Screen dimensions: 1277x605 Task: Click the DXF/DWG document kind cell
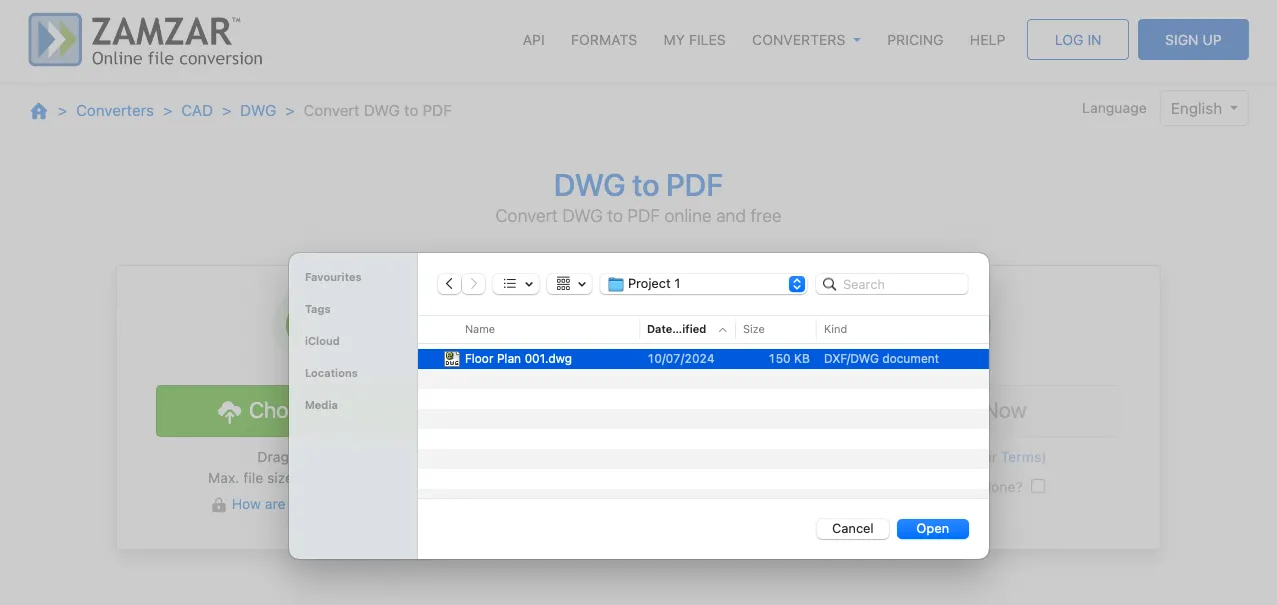(x=881, y=359)
